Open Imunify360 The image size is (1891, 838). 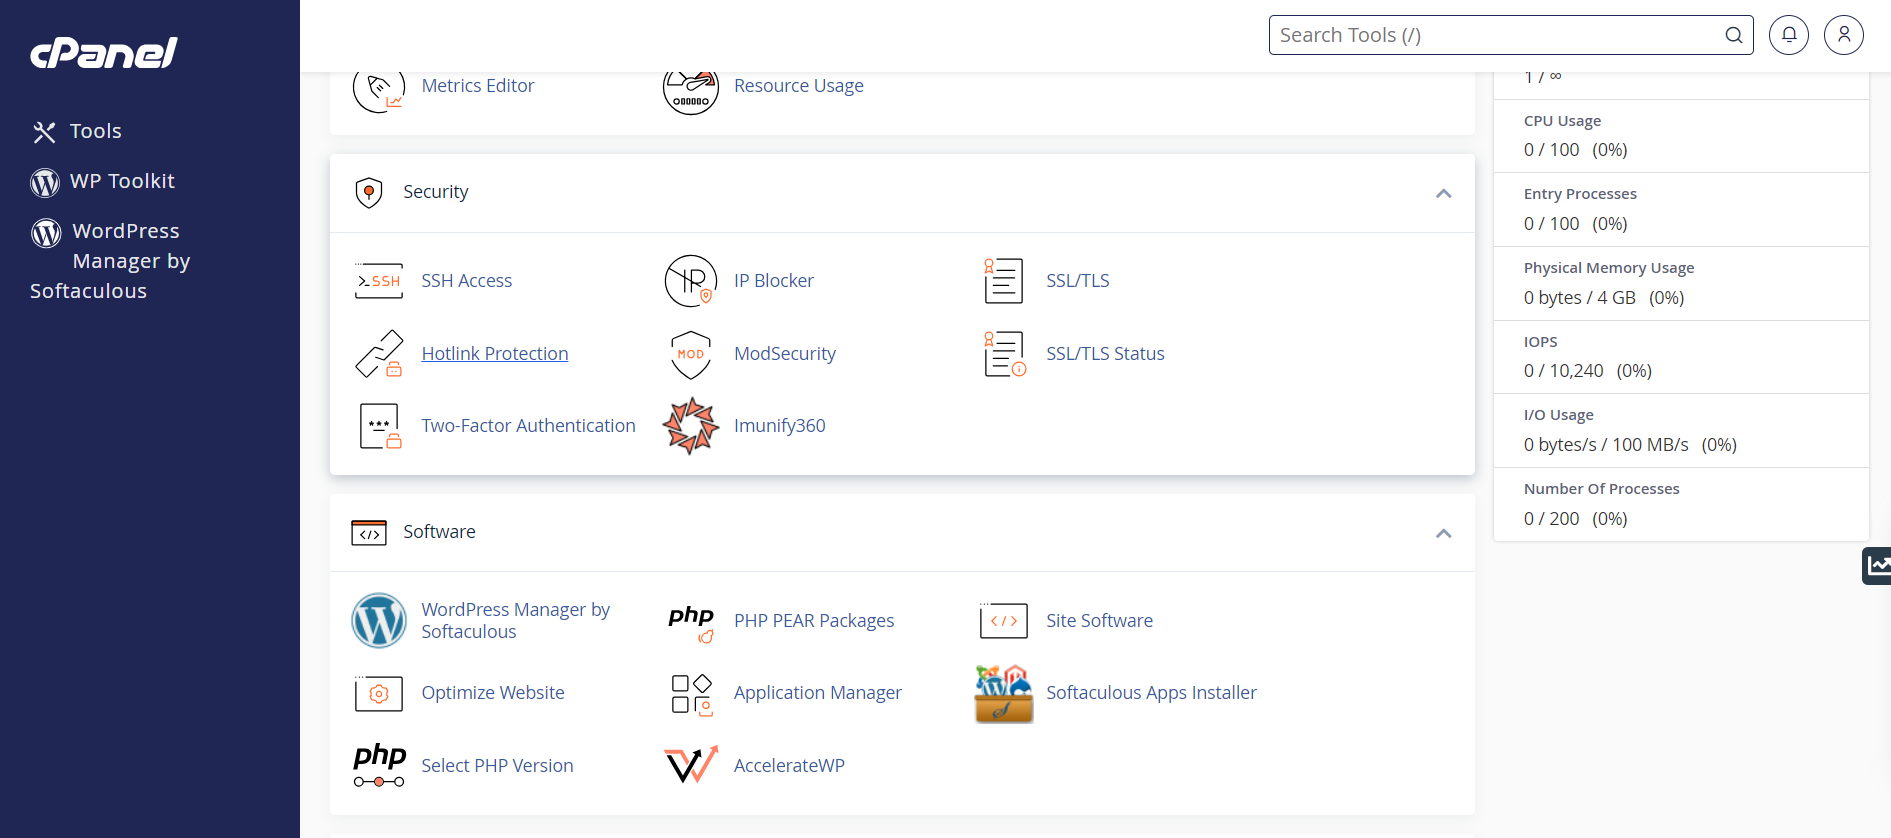[x=780, y=426]
